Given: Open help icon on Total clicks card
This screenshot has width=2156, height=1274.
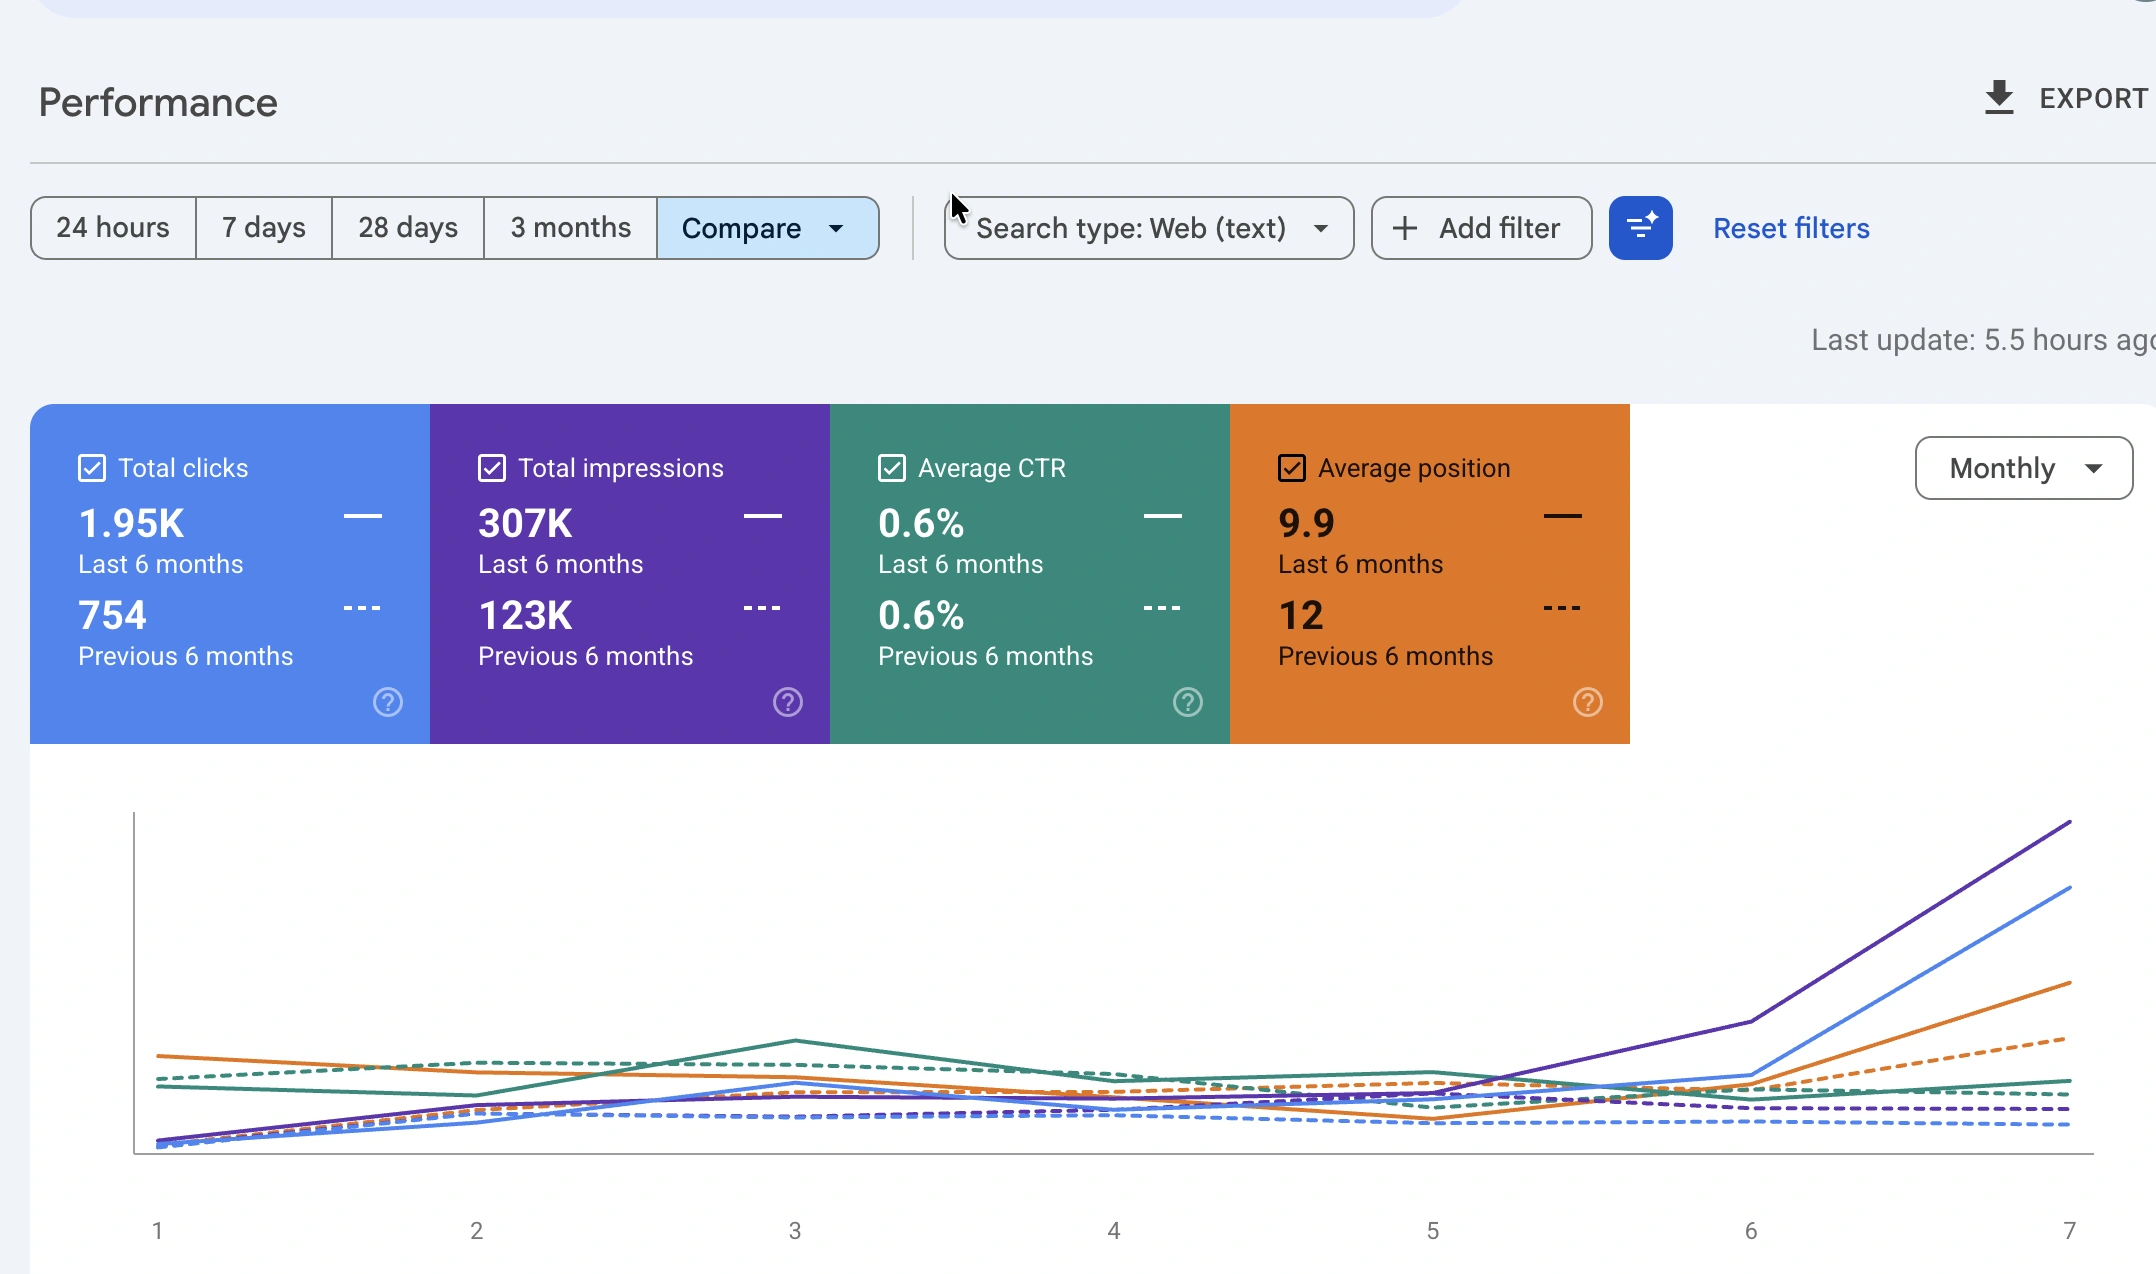Looking at the screenshot, I should click(x=388, y=702).
